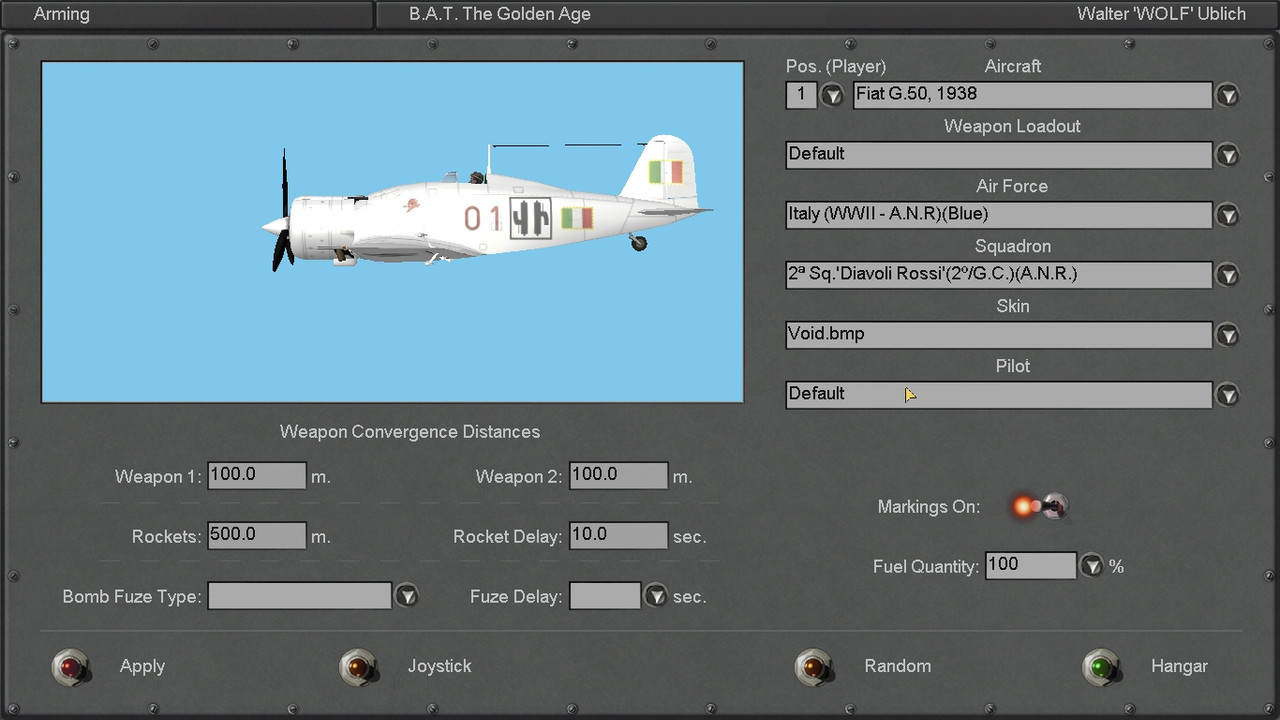Click the Pilot Default field

999,395
